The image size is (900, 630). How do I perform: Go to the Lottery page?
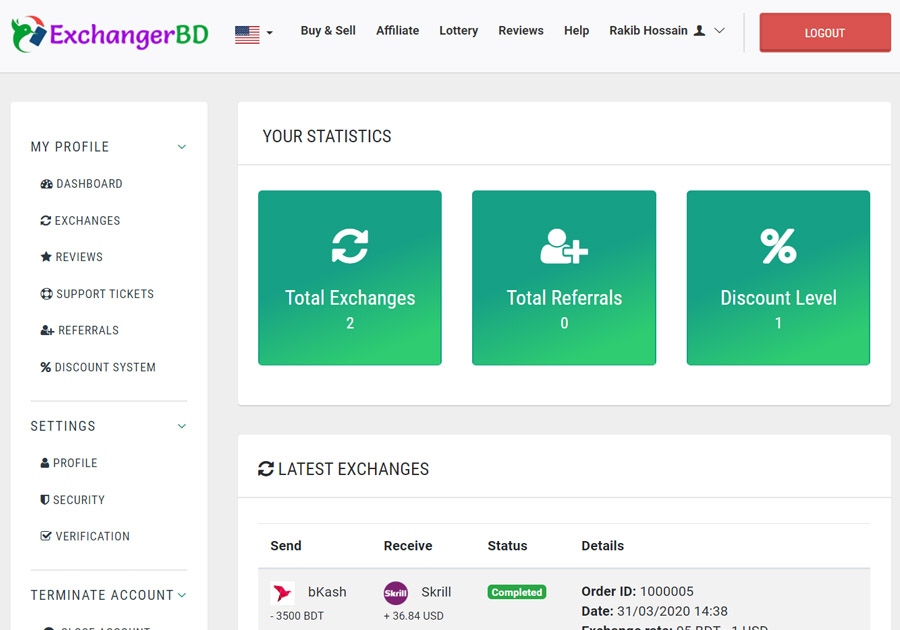point(458,31)
